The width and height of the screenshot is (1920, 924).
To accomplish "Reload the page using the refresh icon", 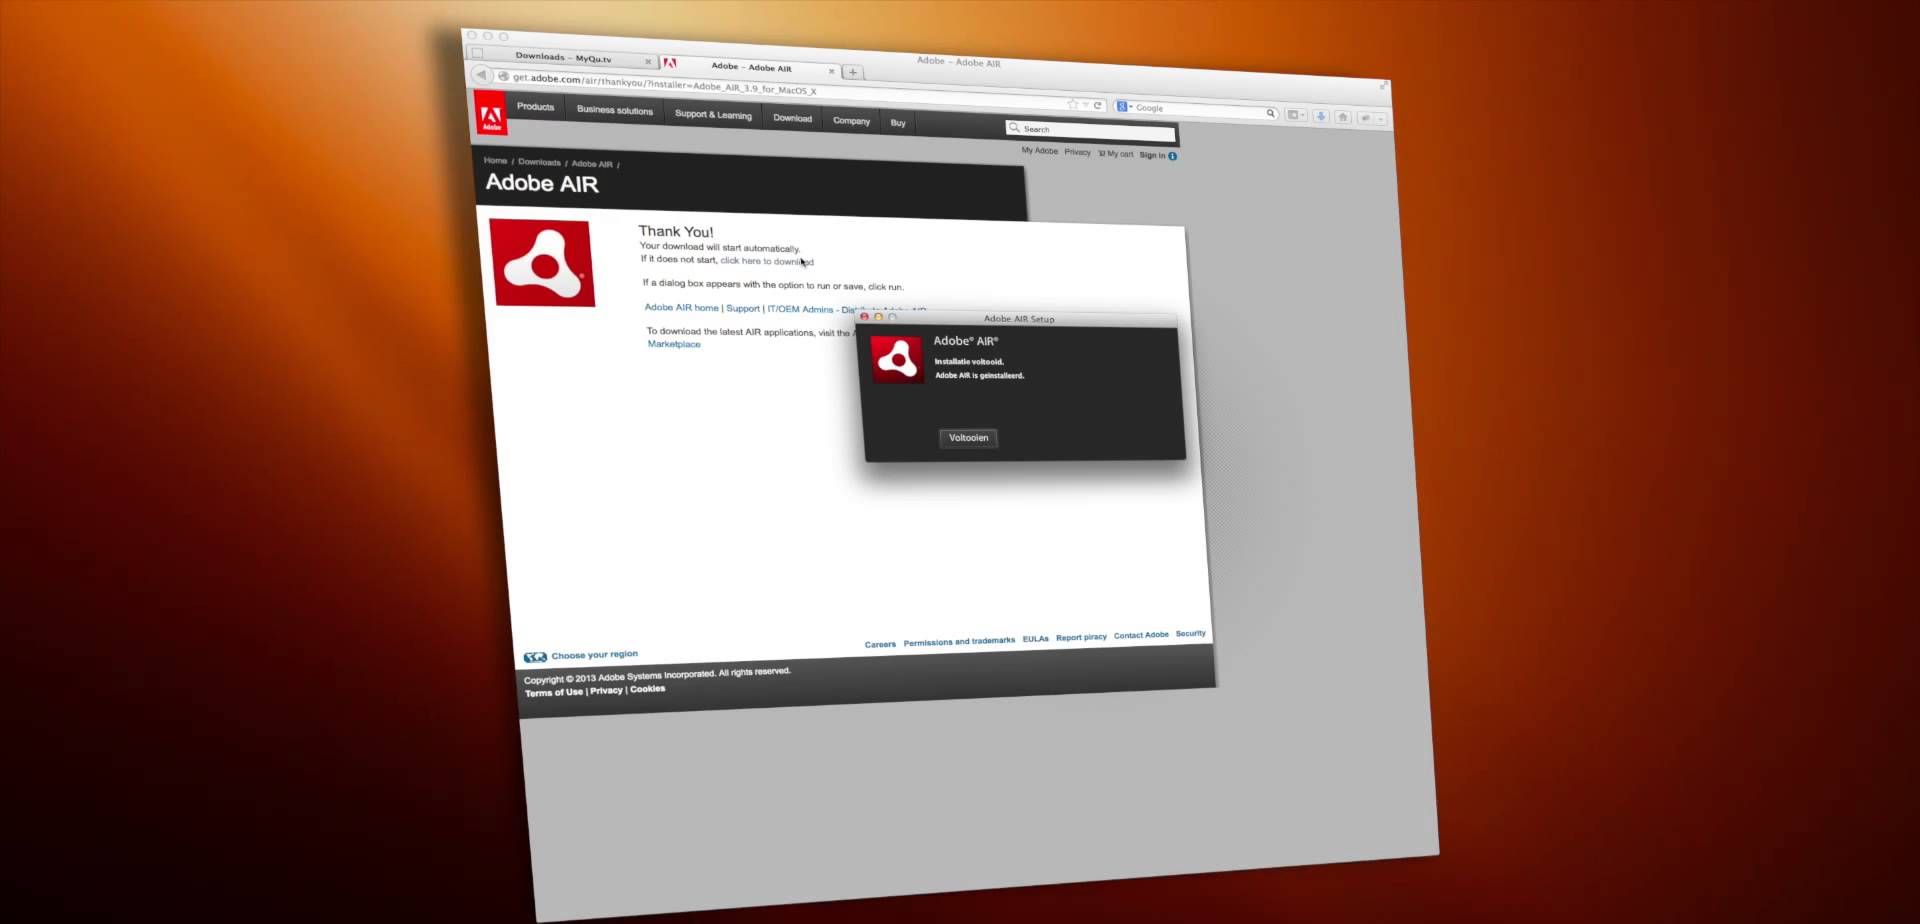I will click(1097, 105).
